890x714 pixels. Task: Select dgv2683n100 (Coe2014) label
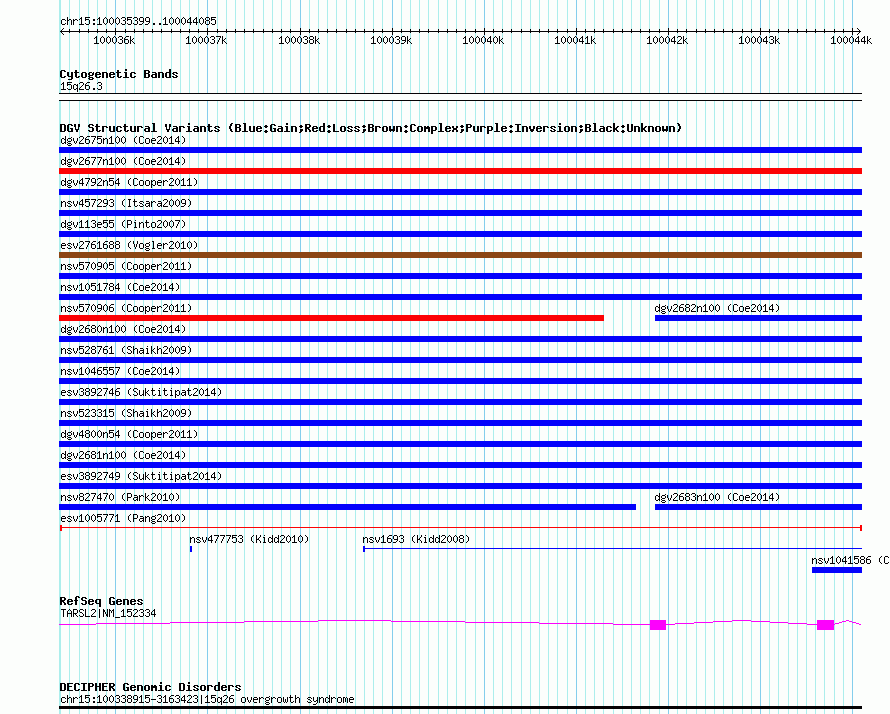tap(717, 497)
